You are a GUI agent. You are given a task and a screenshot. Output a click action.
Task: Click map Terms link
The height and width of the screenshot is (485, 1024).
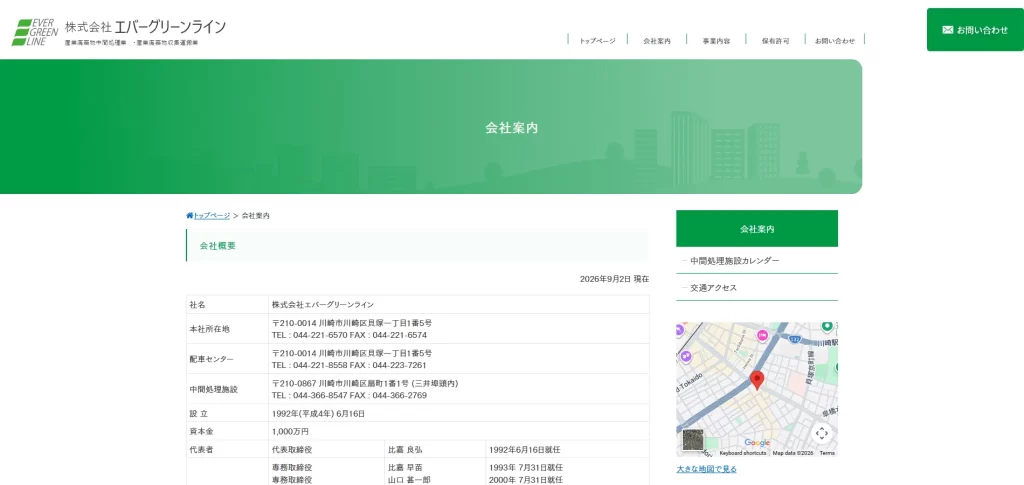(827, 453)
